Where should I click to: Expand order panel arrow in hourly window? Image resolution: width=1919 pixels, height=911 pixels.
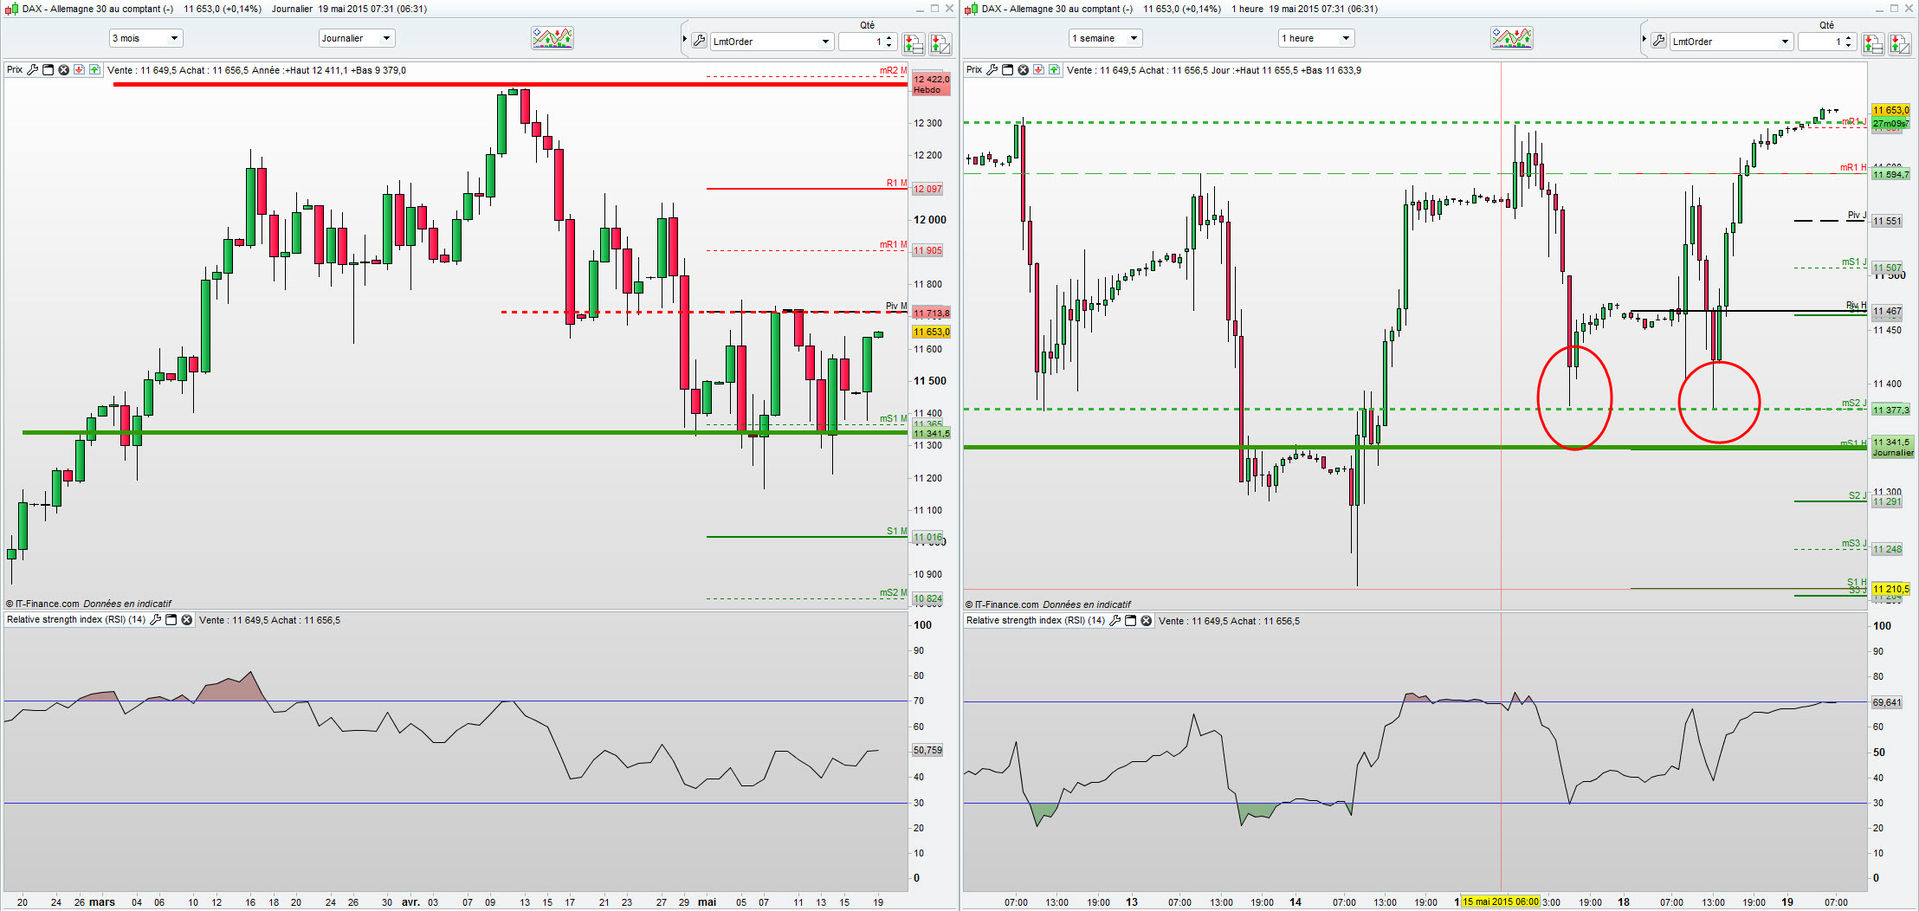coord(1644,40)
